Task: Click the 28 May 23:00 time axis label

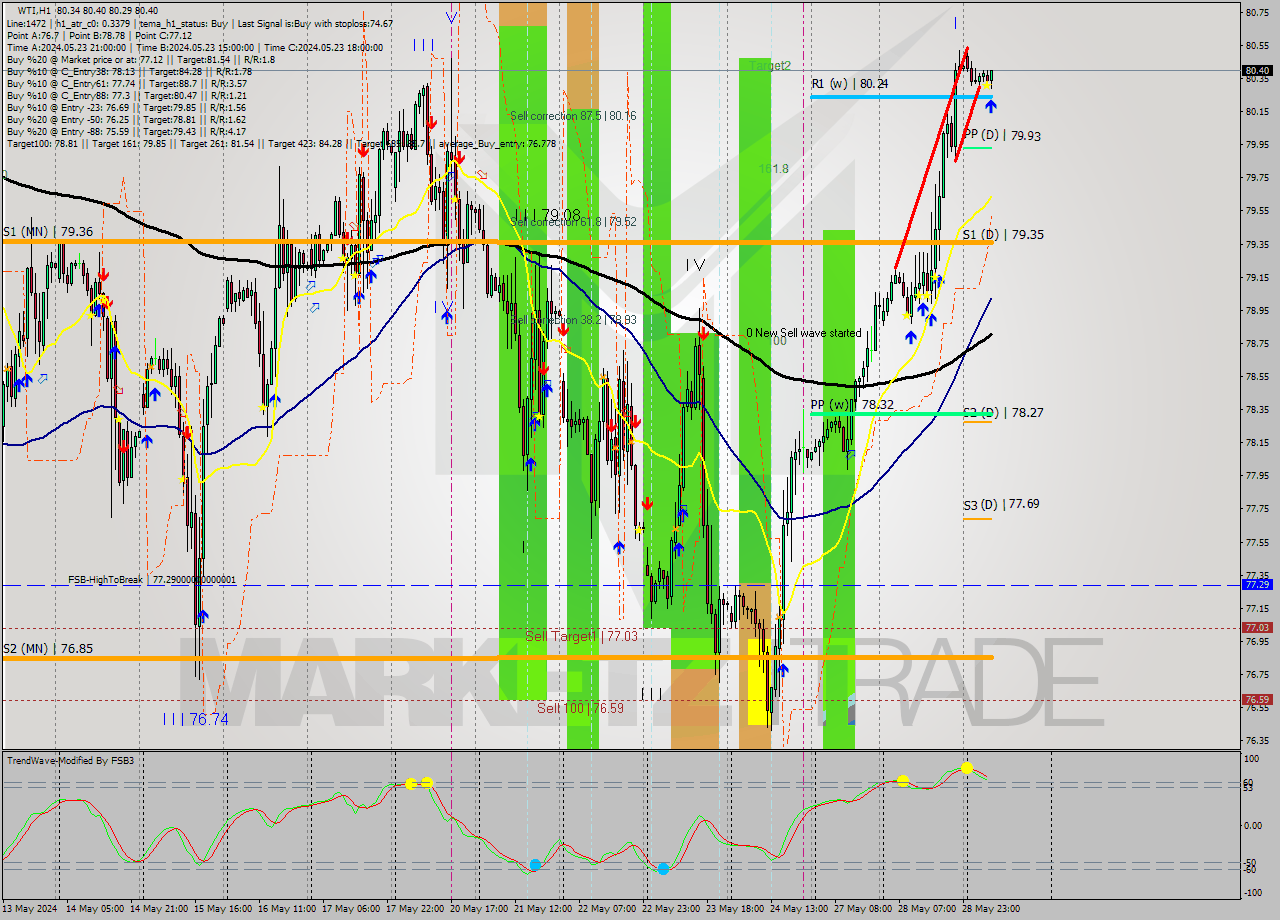Action: 993,908
